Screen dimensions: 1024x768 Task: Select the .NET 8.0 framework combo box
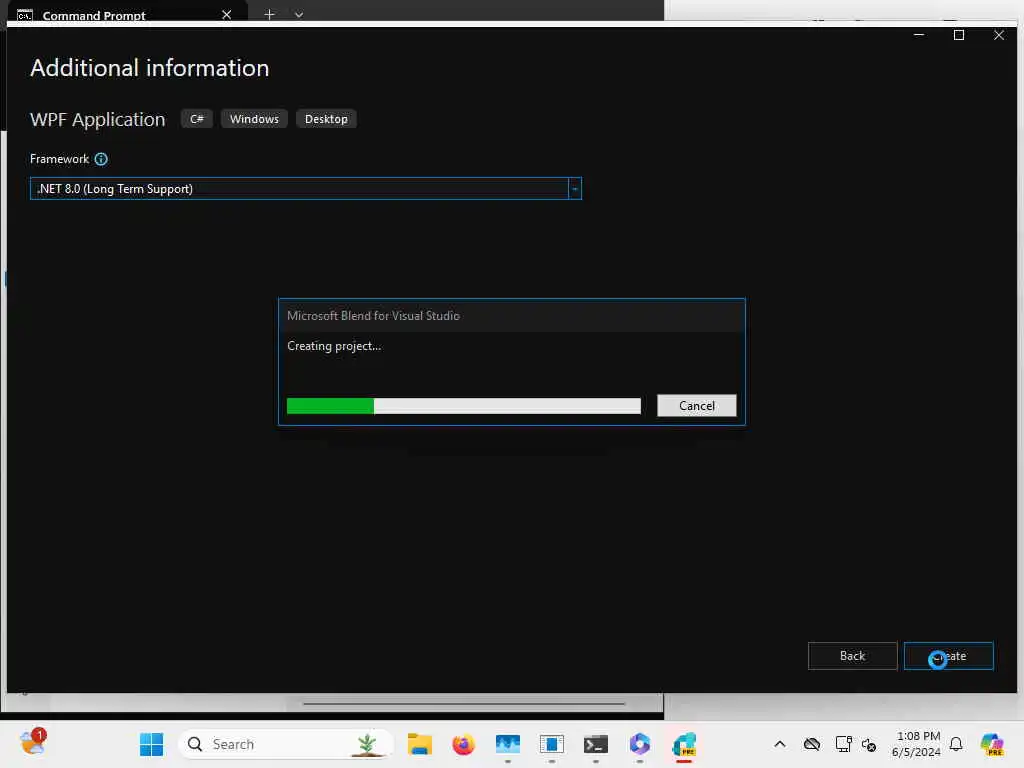[306, 189]
